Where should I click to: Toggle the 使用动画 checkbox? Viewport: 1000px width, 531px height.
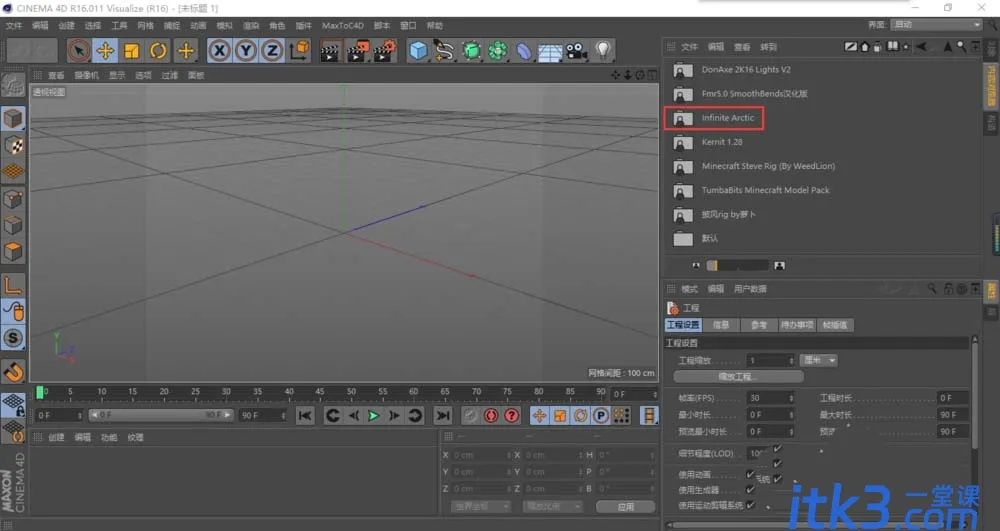(x=750, y=474)
